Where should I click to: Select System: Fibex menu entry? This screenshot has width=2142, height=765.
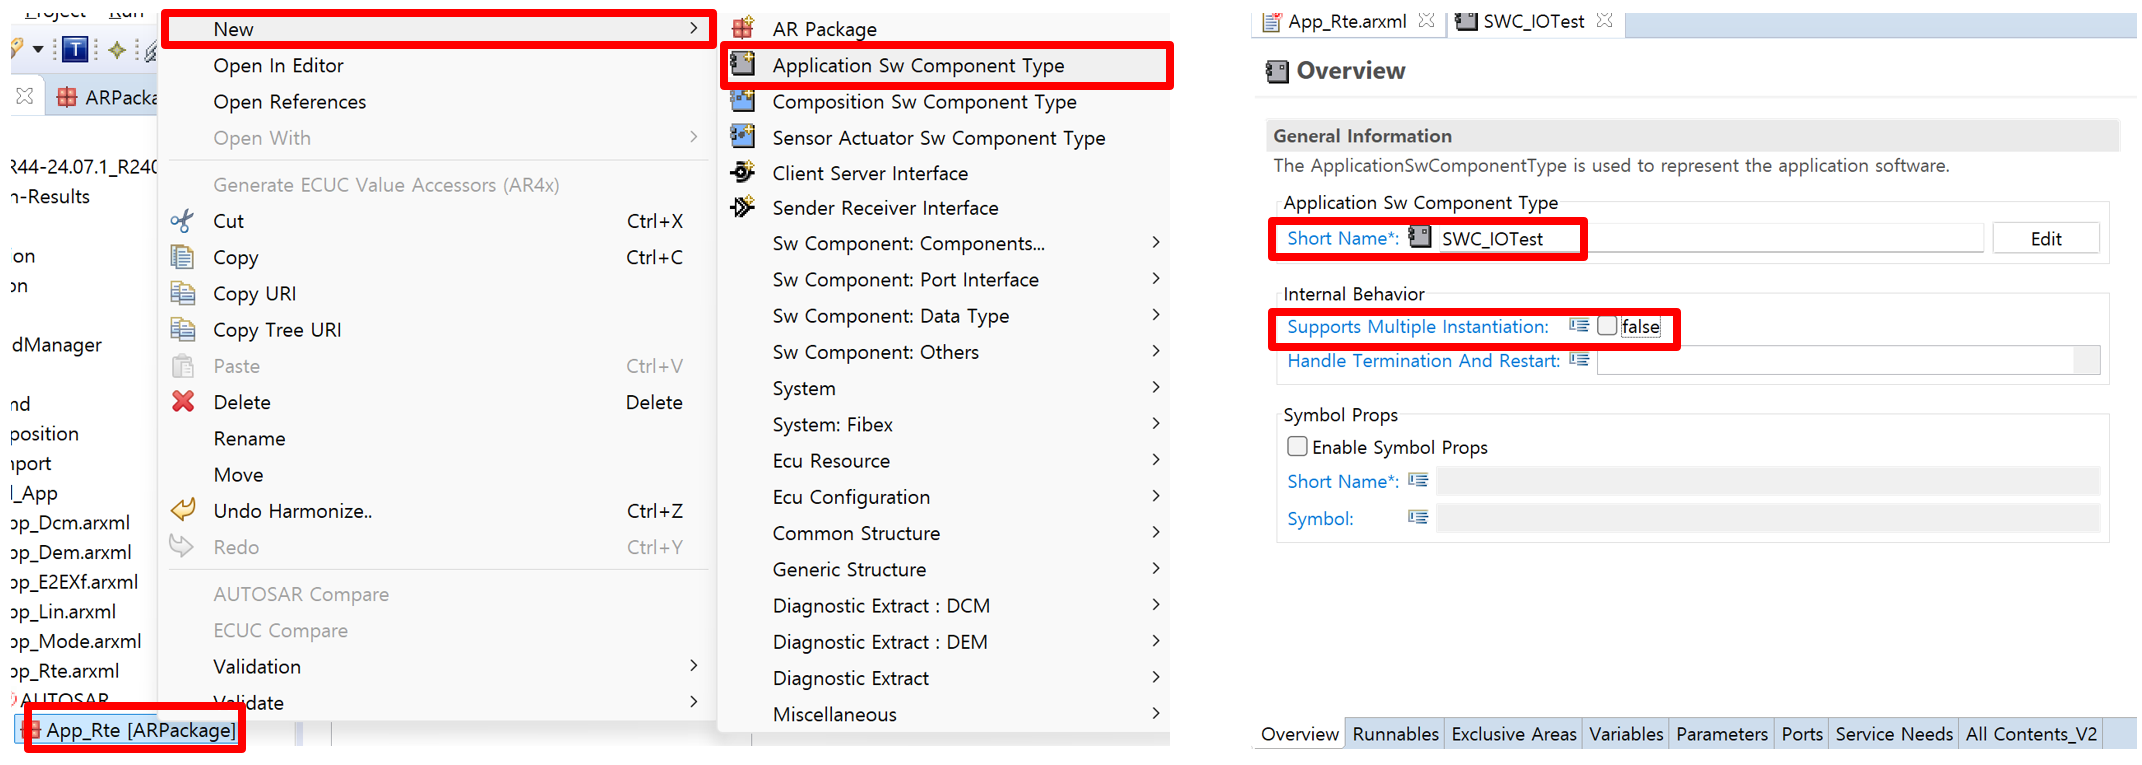point(832,424)
